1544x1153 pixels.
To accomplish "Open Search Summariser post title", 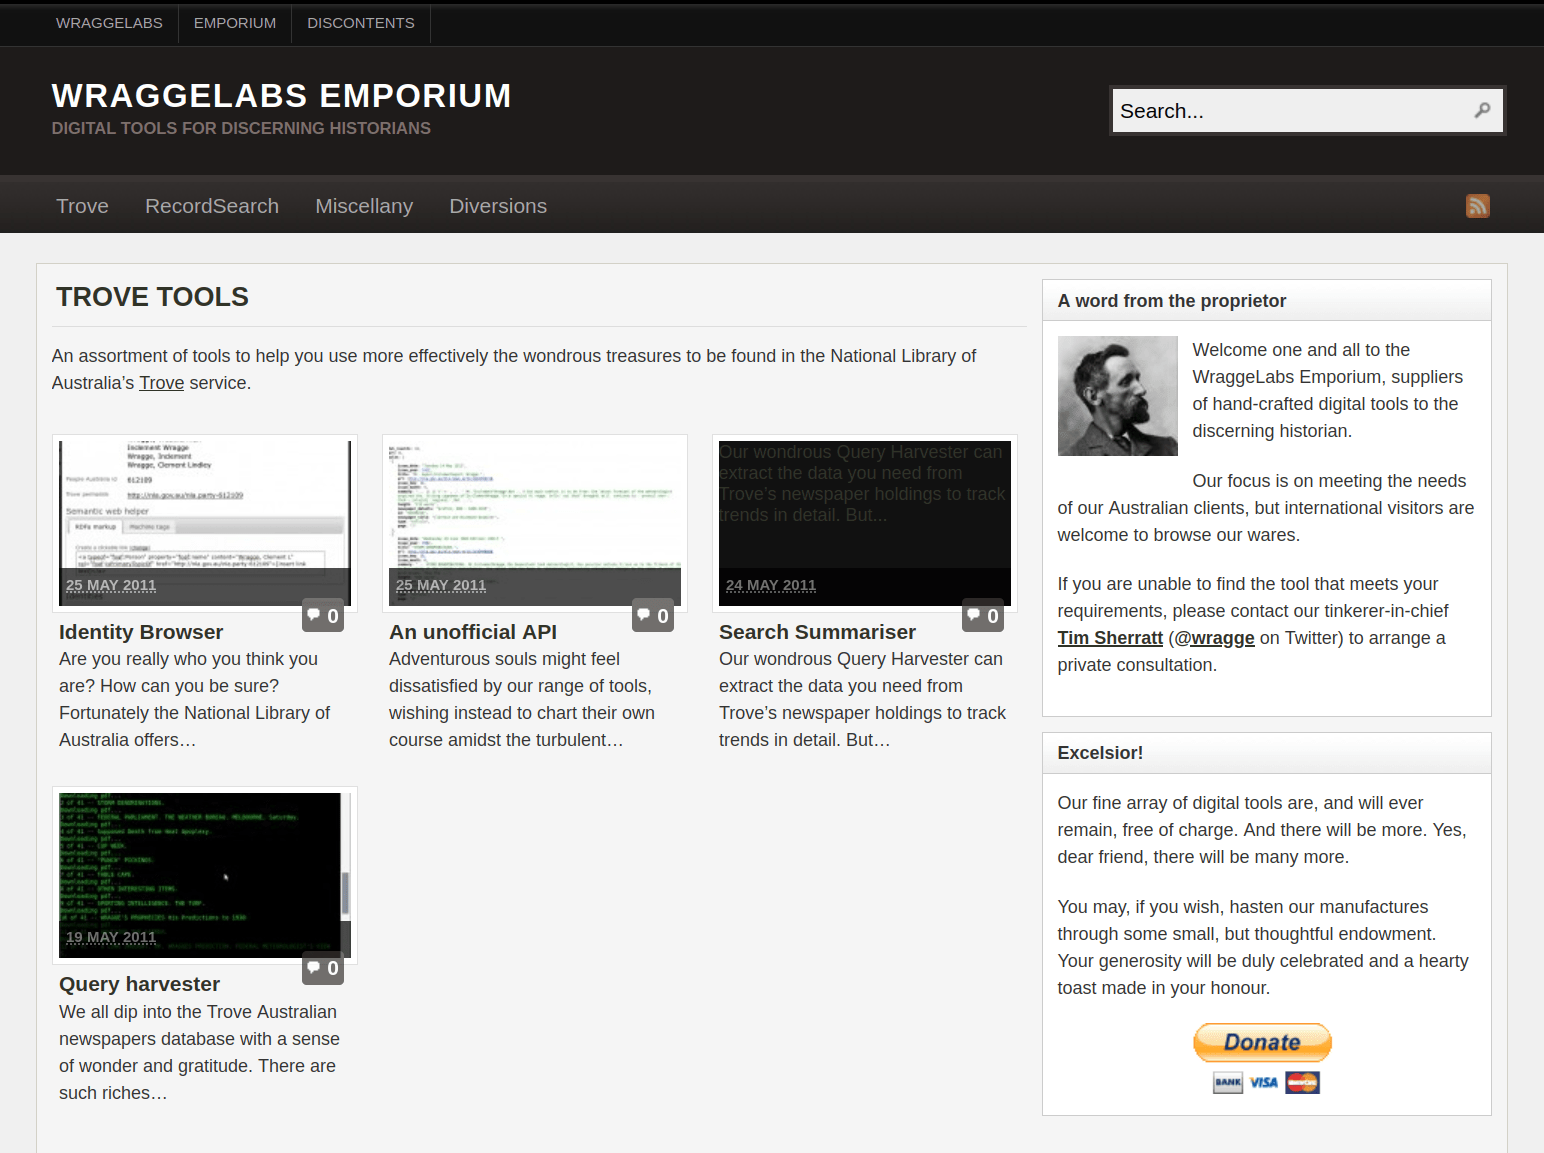I will tap(817, 632).
